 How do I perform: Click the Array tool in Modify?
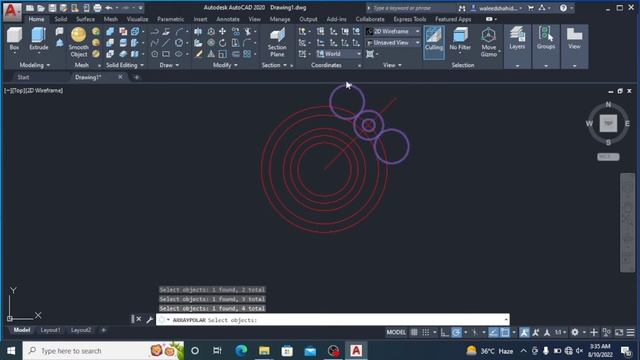pyautogui.click(x=247, y=54)
